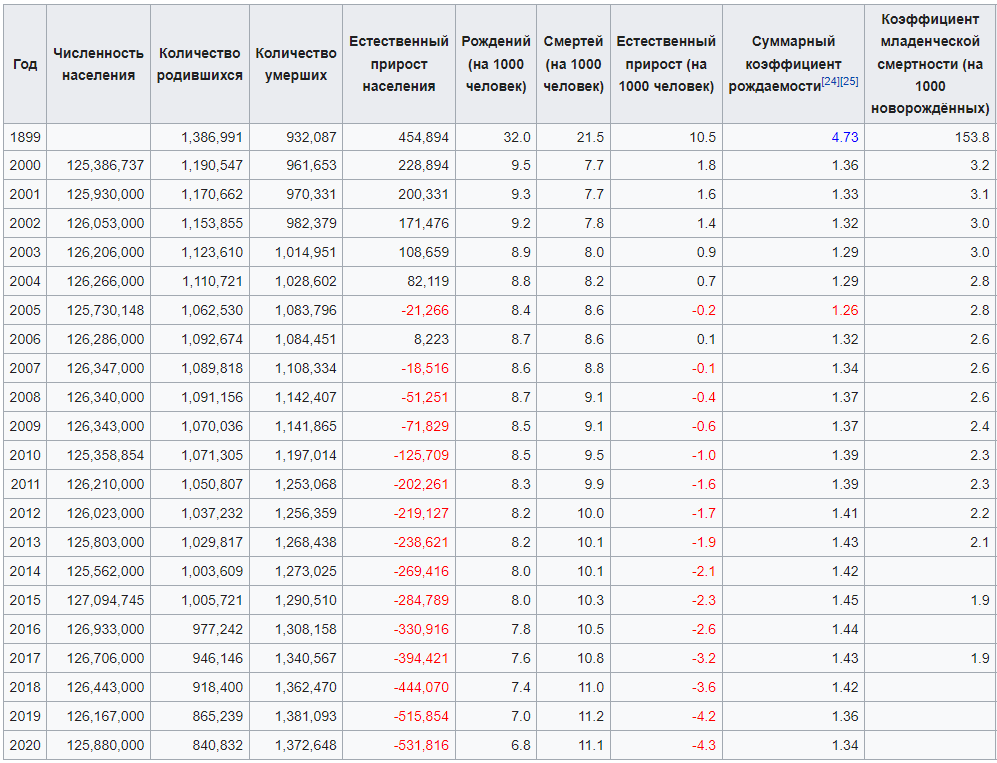Click deaths value 1,142,407

click(306, 397)
